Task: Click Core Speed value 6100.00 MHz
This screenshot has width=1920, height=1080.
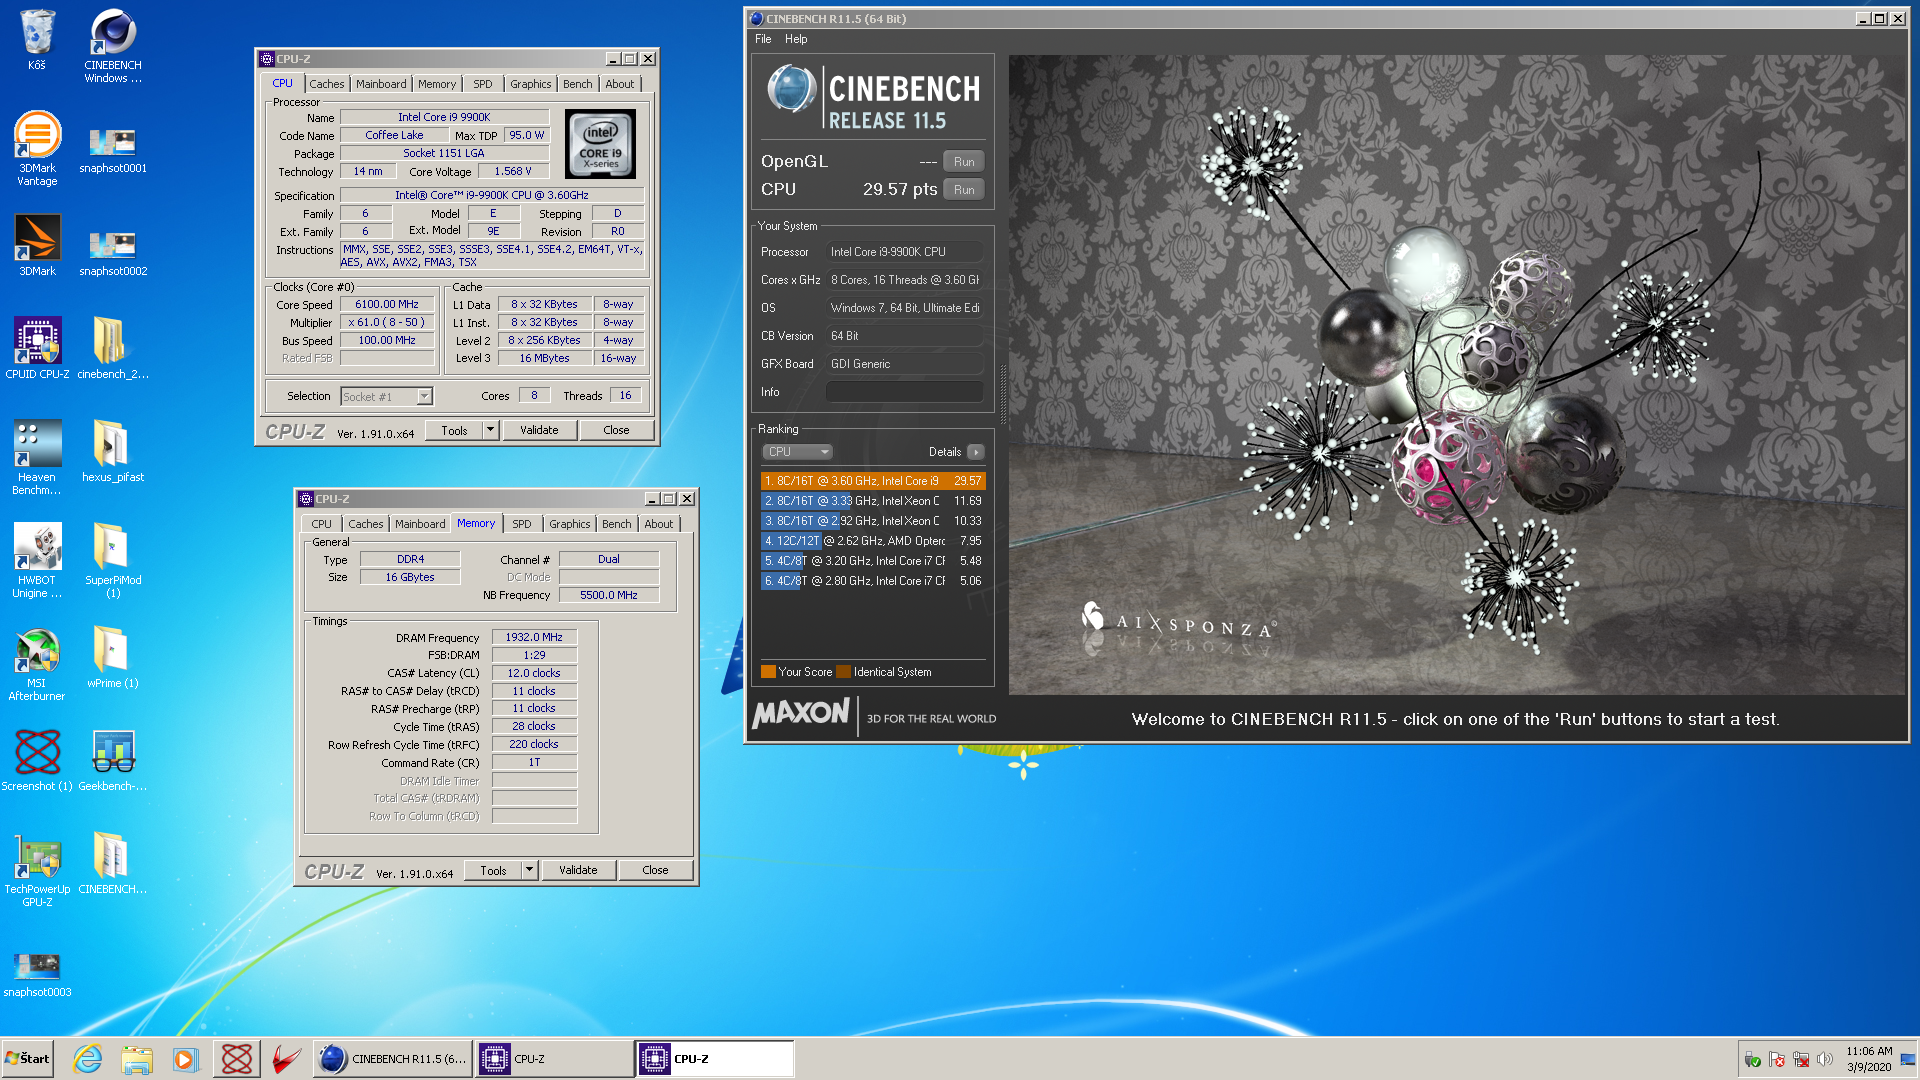Action: [x=387, y=304]
